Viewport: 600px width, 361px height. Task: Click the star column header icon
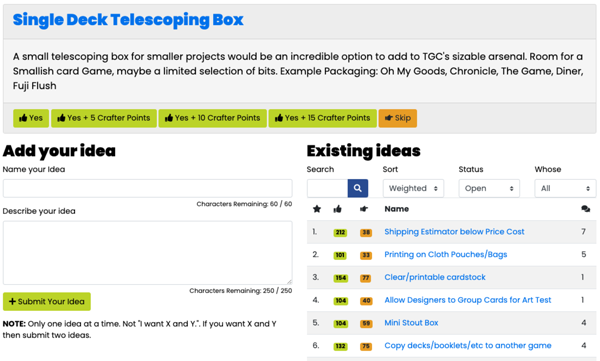(x=317, y=209)
